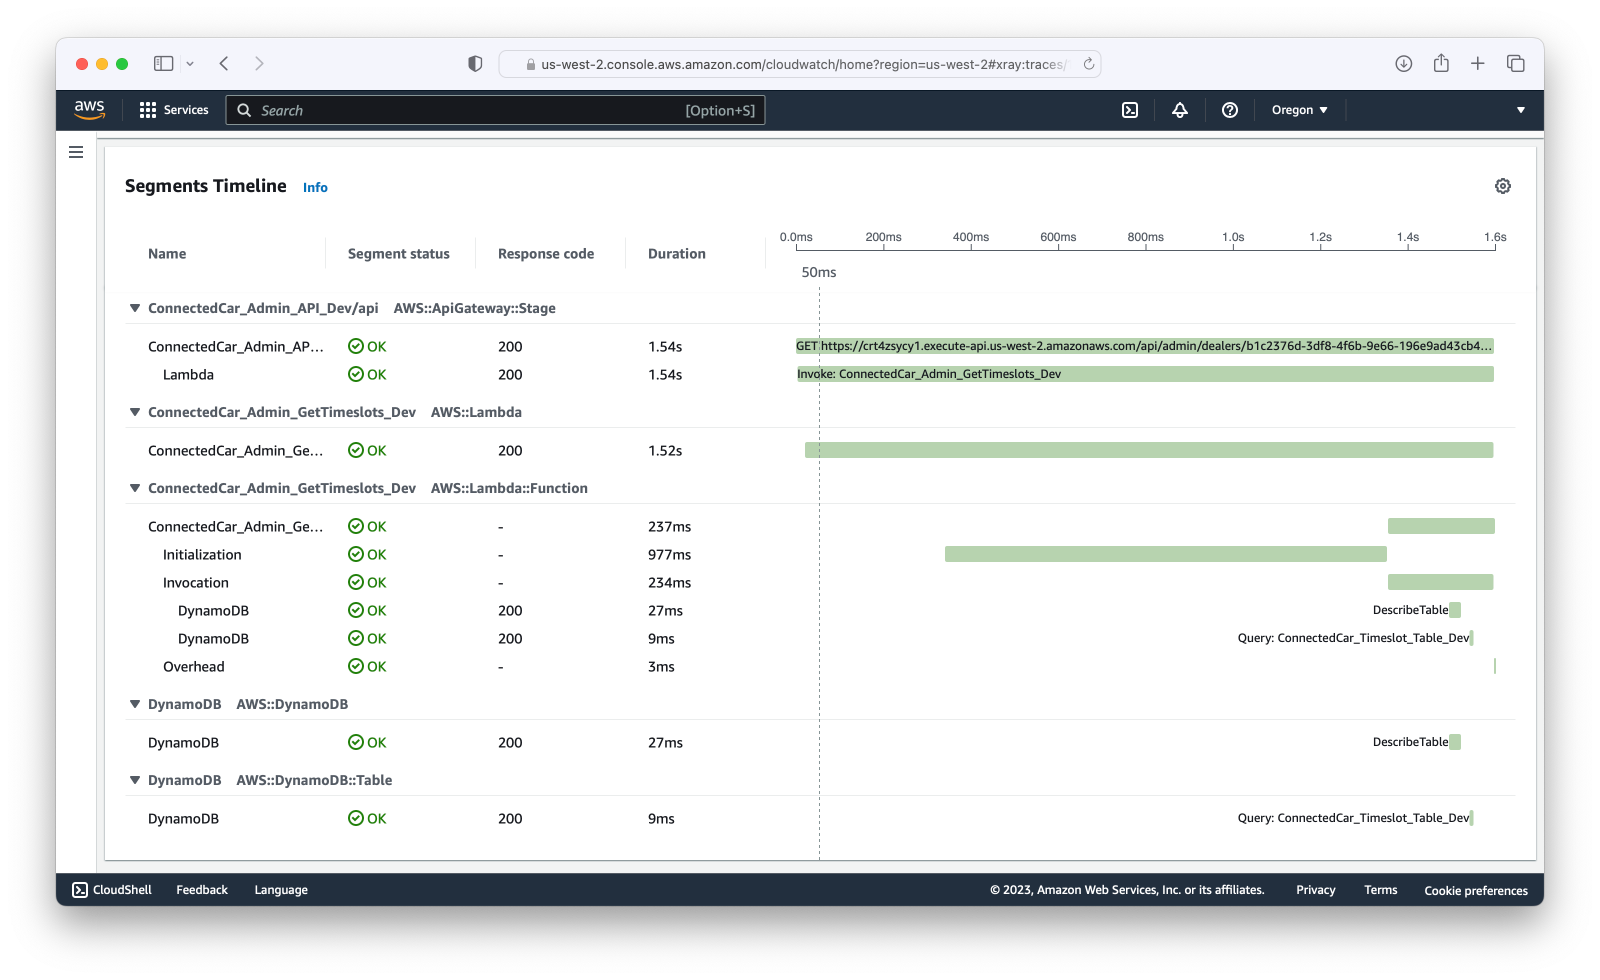This screenshot has width=1600, height=980.
Task: Select the GET request timeline bar
Action: click(x=1145, y=346)
